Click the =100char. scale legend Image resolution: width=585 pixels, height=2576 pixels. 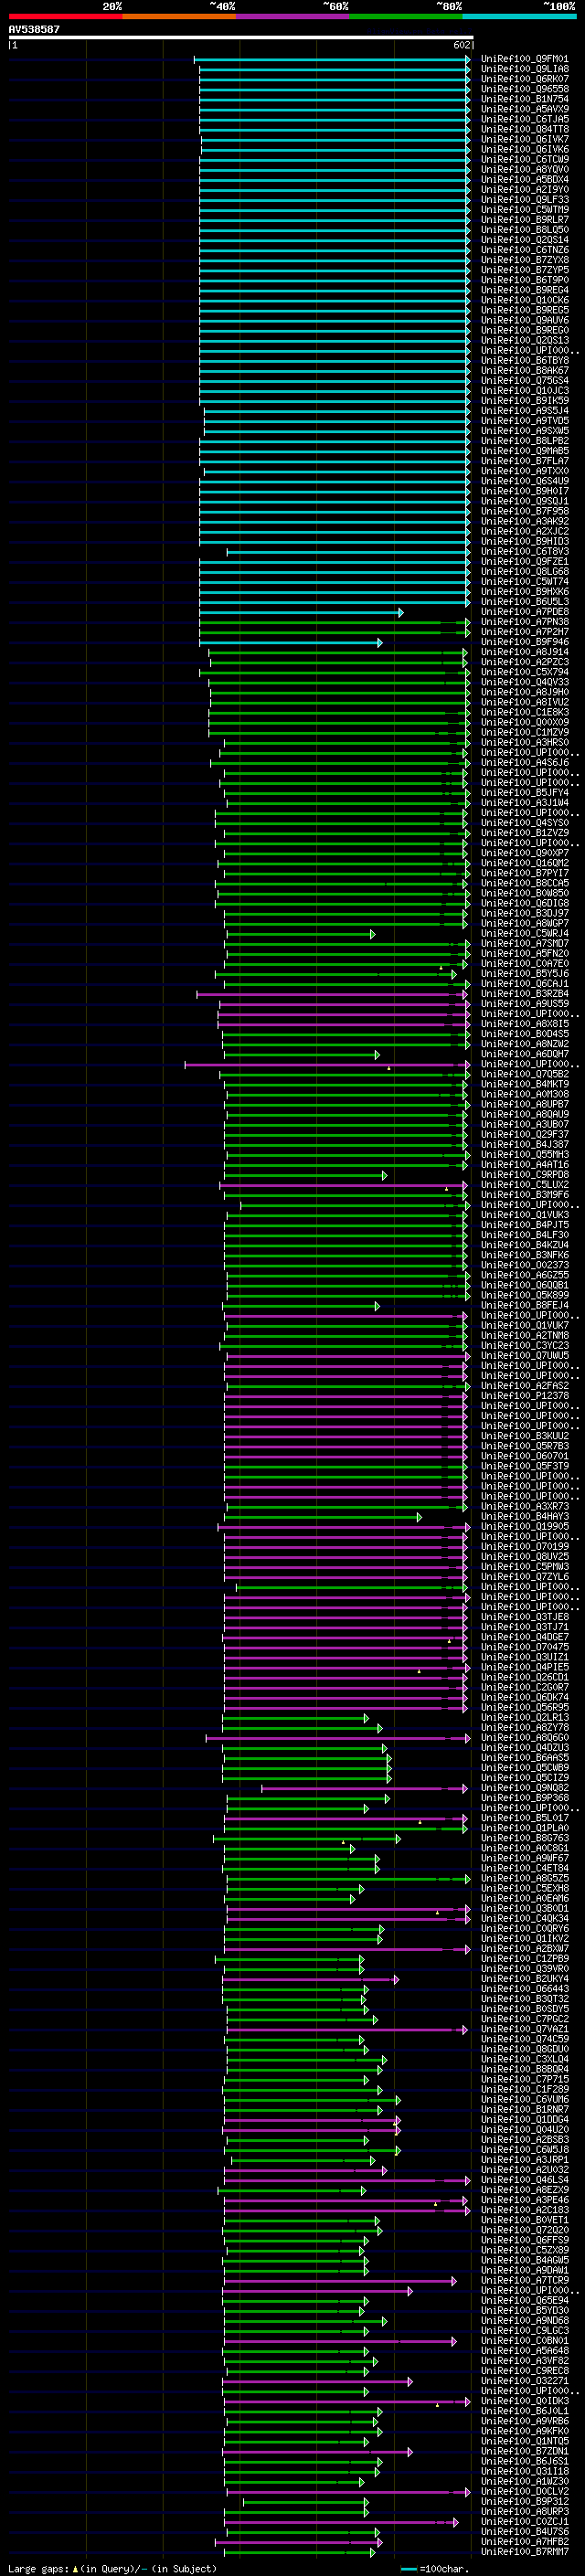(x=435, y=2568)
